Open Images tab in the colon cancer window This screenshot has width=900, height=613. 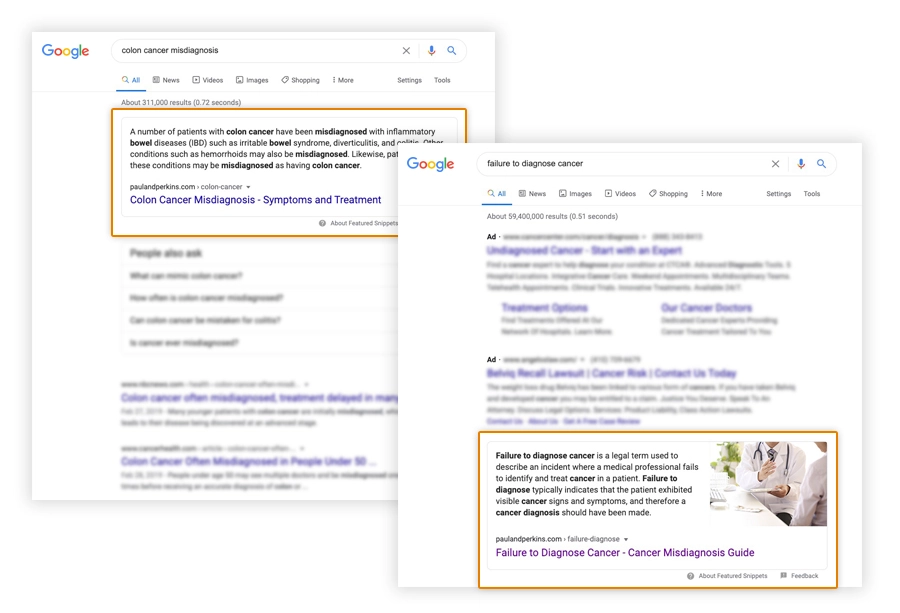click(252, 80)
